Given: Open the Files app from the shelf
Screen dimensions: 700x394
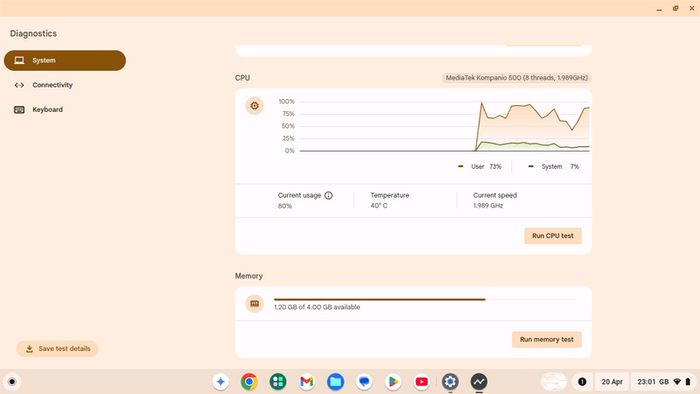Looking at the screenshot, I should (335, 382).
